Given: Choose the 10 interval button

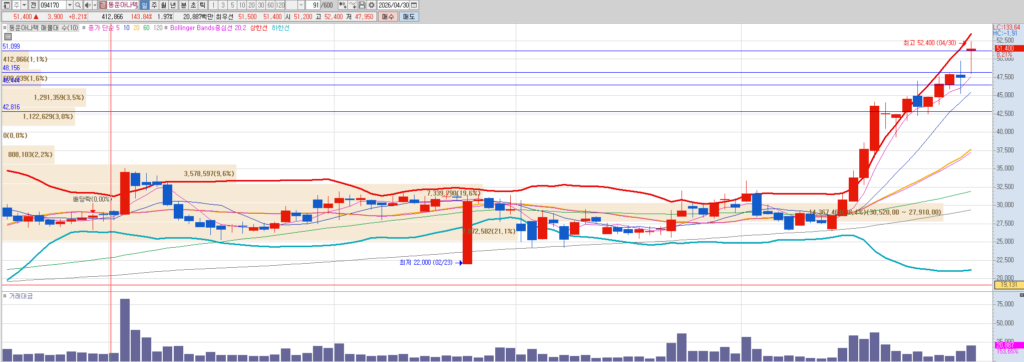Looking at the screenshot, I should 242,5.
